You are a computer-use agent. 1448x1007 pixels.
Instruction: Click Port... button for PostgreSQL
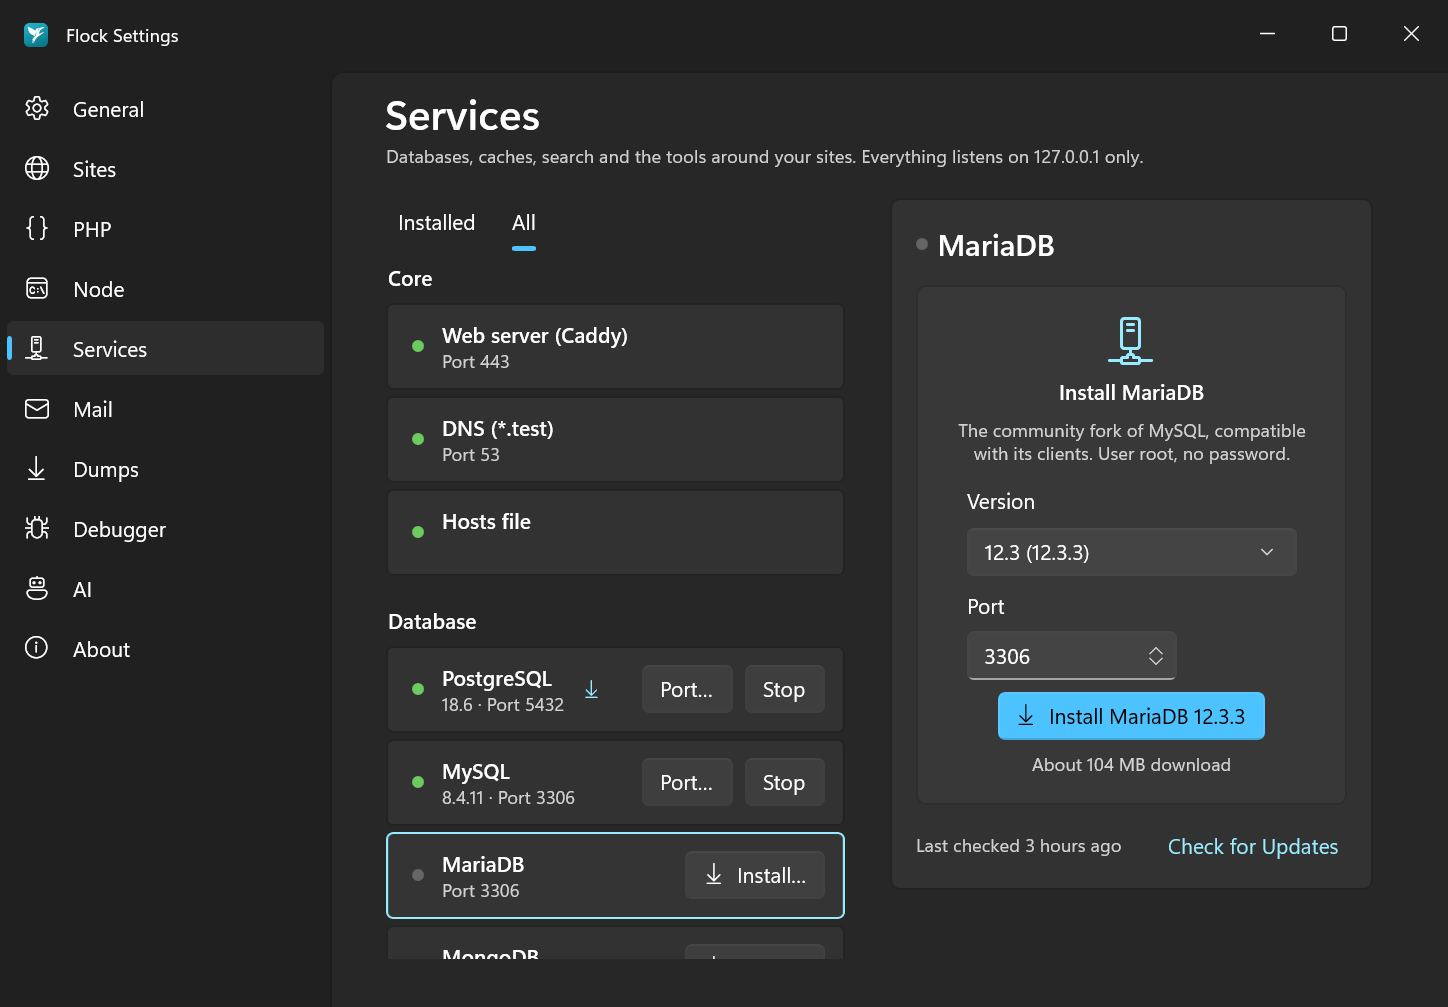pos(687,689)
